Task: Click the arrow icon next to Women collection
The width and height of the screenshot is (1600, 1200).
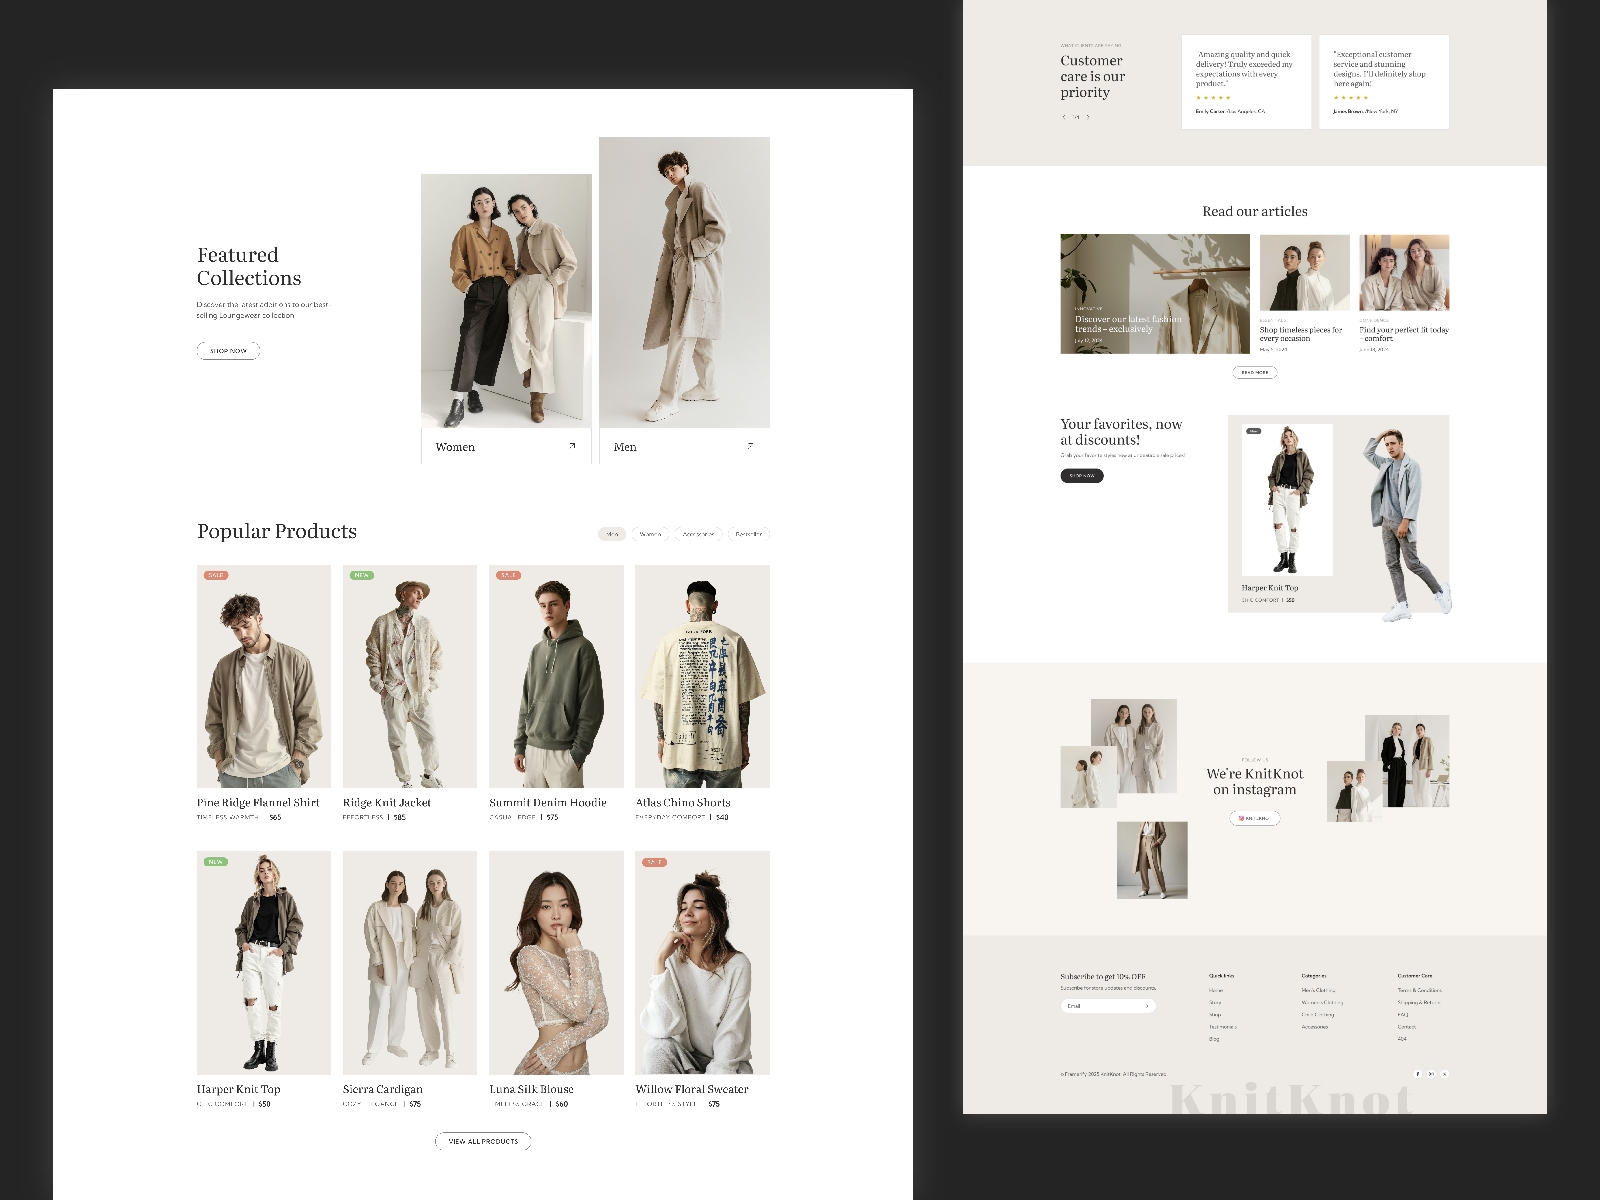Action: click(x=572, y=447)
